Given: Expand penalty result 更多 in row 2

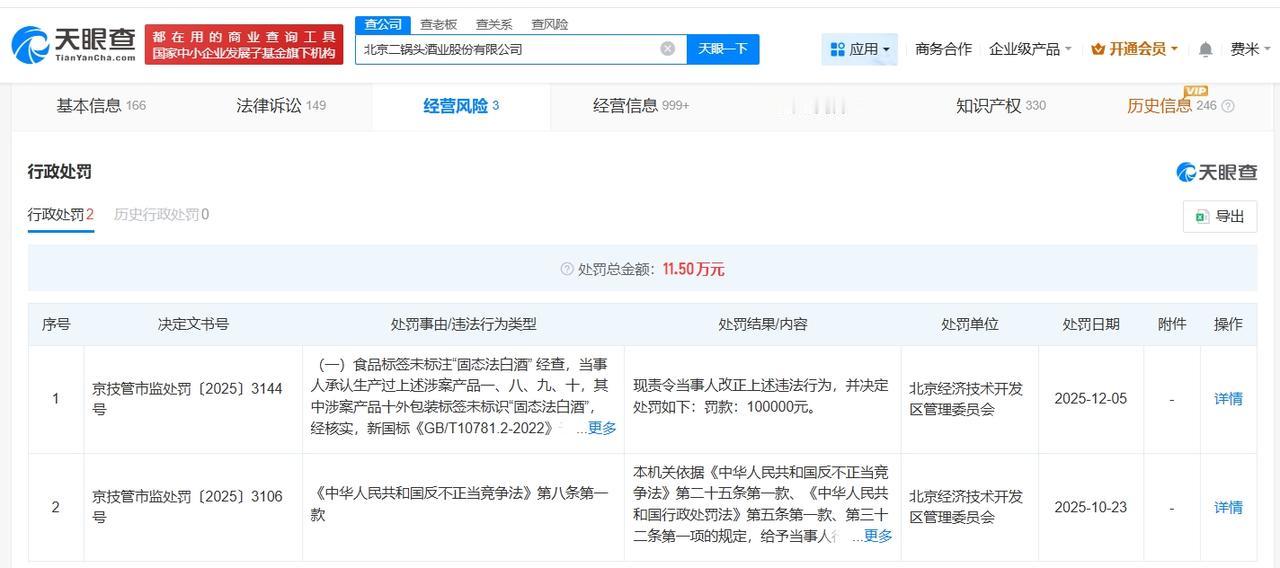Looking at the screenshot, I should (x=878, y=536).
